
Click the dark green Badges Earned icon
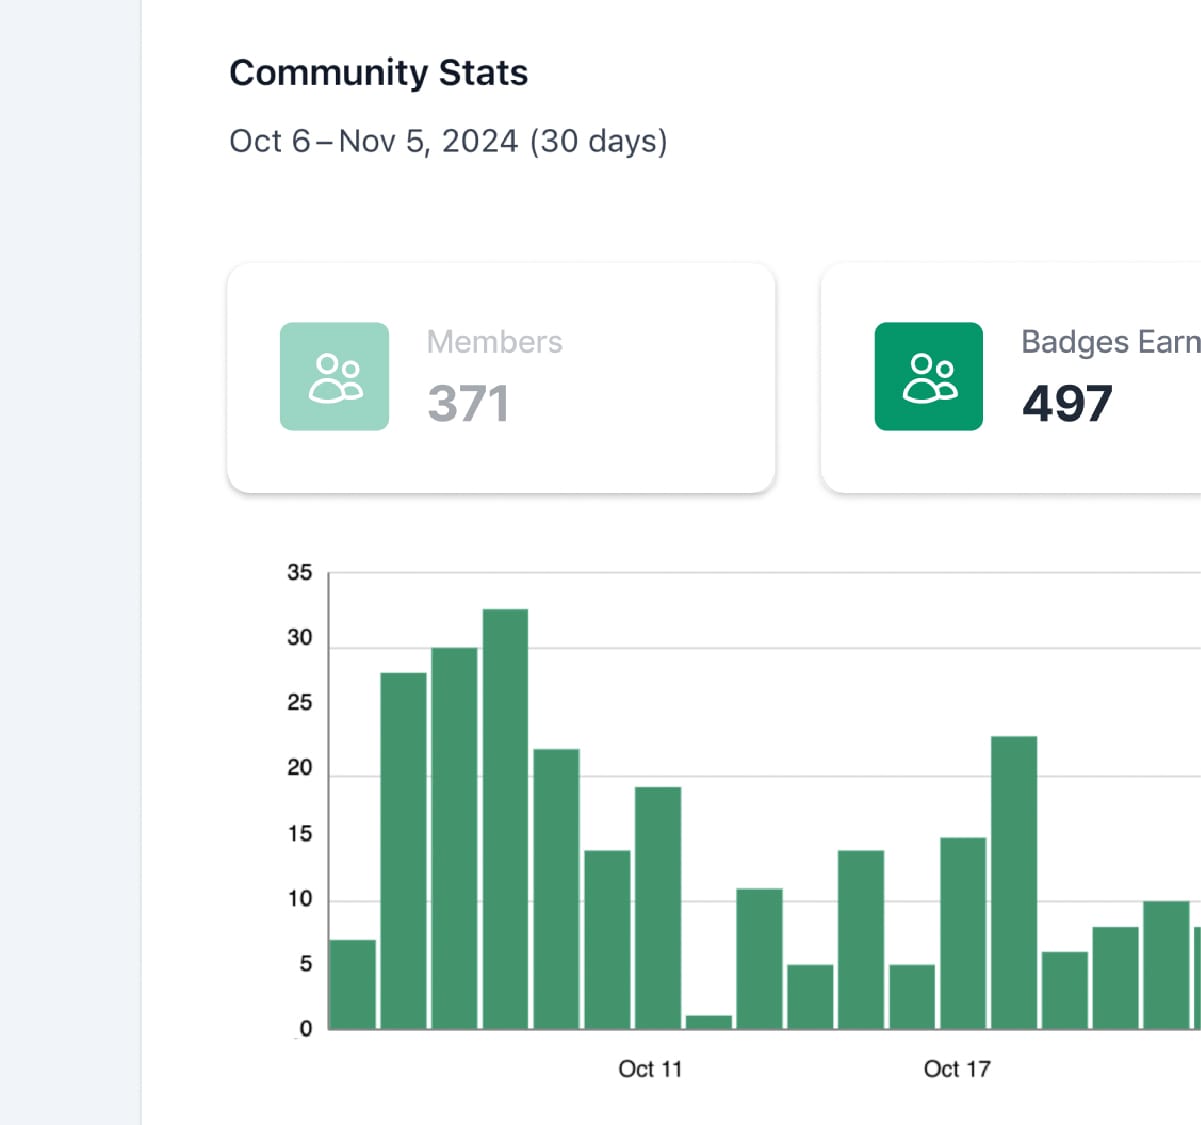click(x=928, y=377)
